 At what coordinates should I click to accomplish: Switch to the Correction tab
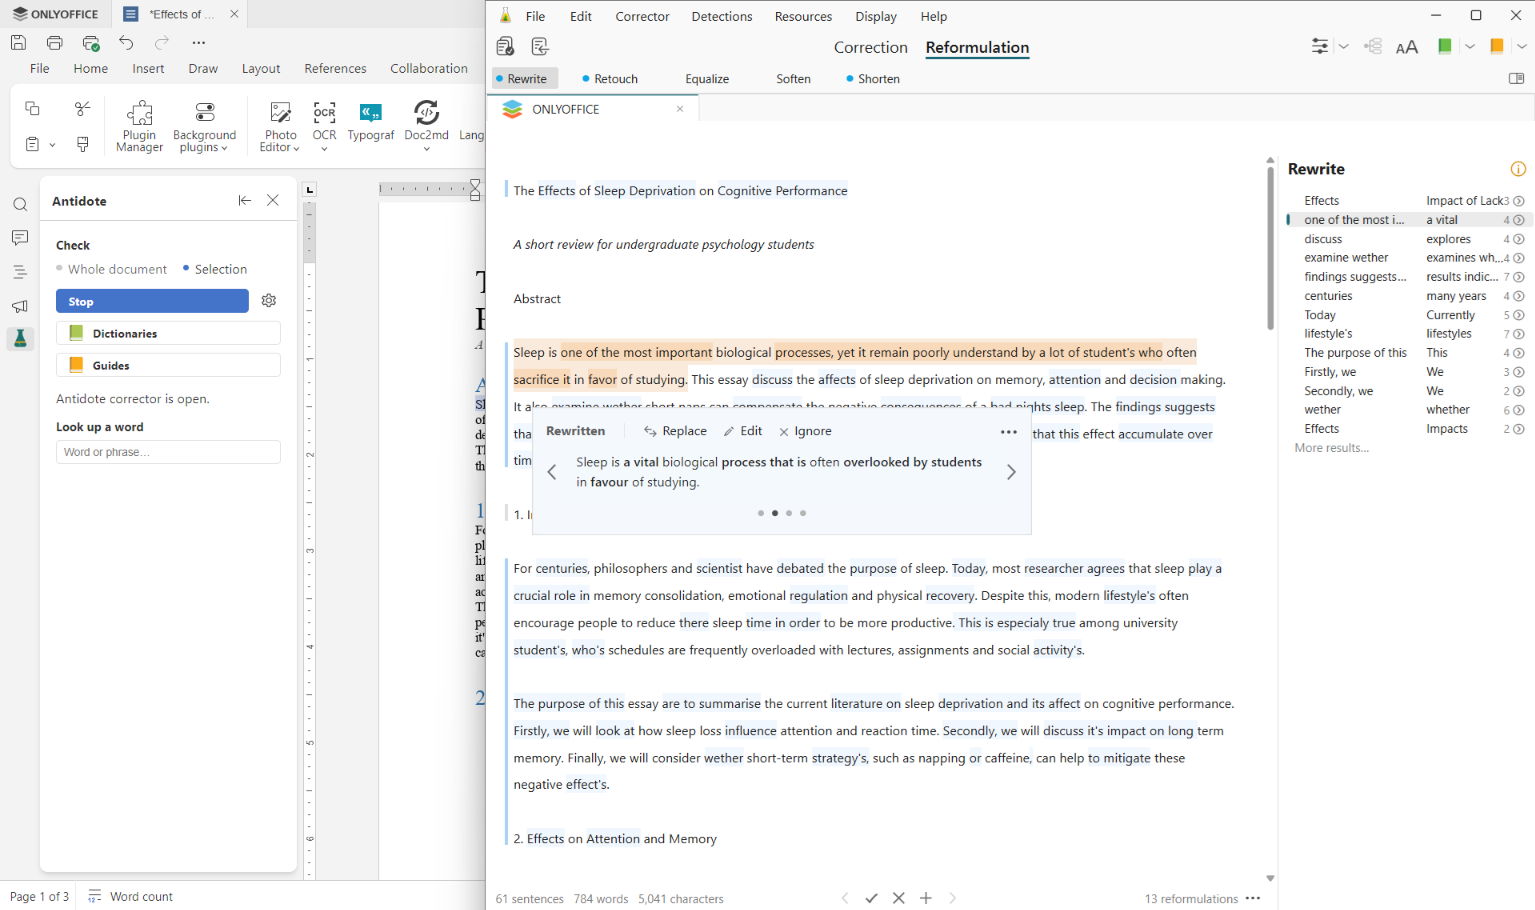(x=870, y=47)
